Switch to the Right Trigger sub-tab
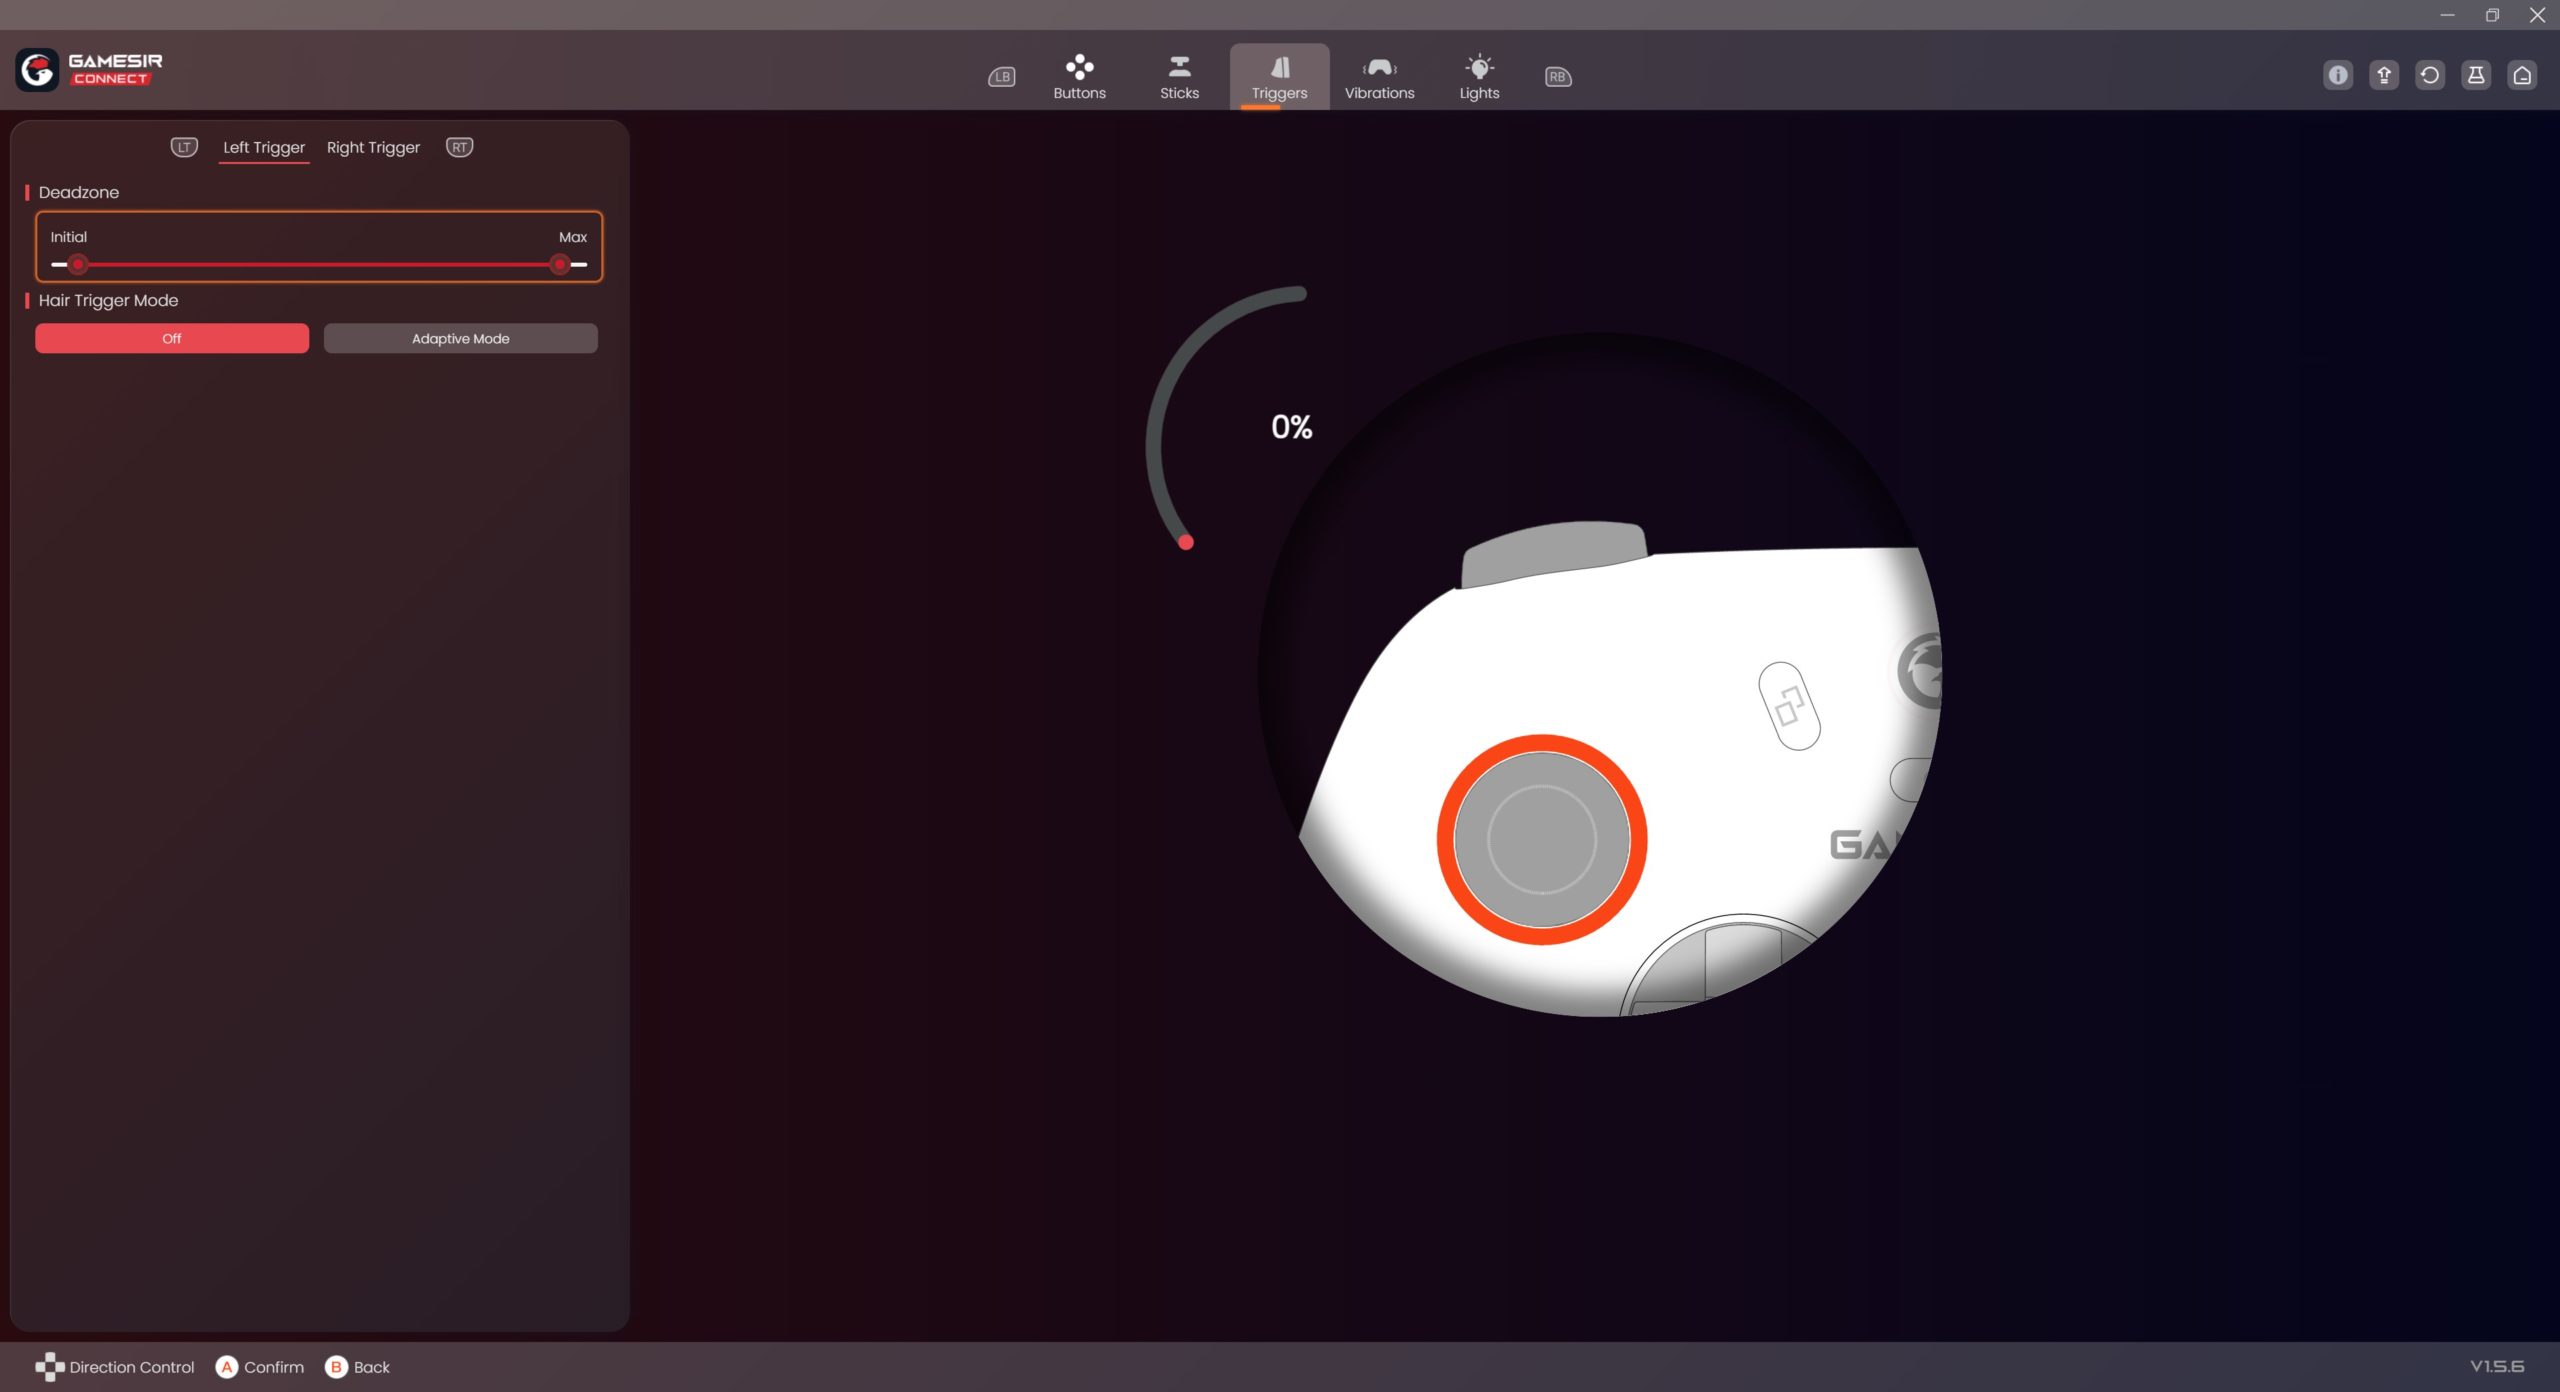The width and height of the screenshot is (2560, 1392). tap(373, 147)
